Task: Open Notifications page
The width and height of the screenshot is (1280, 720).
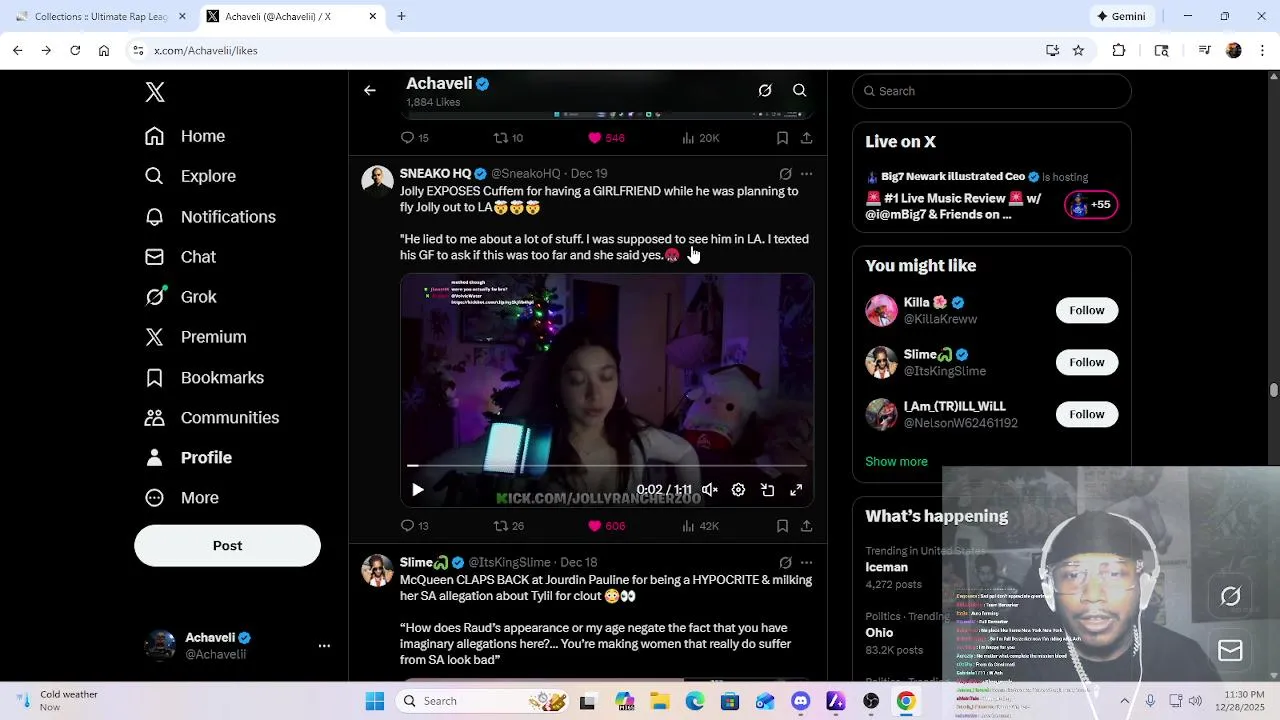Action: tap(210, 217)
